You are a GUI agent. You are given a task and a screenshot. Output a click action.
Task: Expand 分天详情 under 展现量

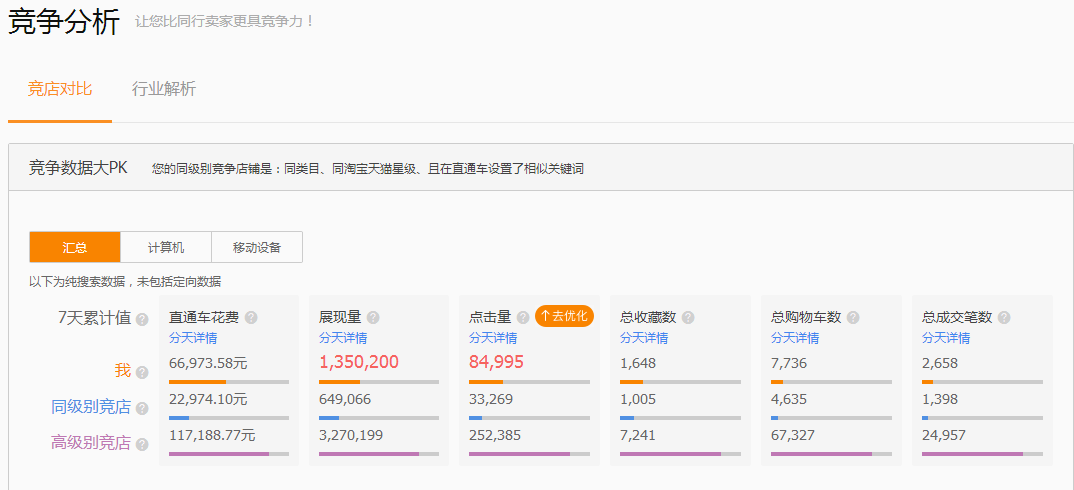(x=343, y=338)
